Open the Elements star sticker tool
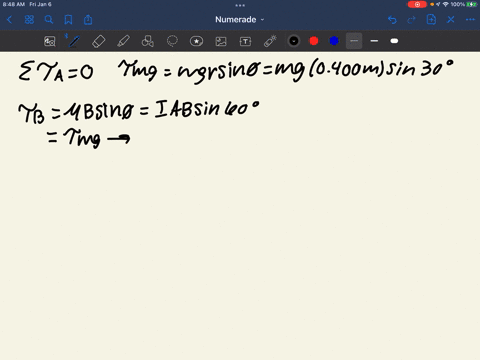Image resolution: width=480 pixels, height=360 pixels. pyautogui.click(x=196, y=41)
